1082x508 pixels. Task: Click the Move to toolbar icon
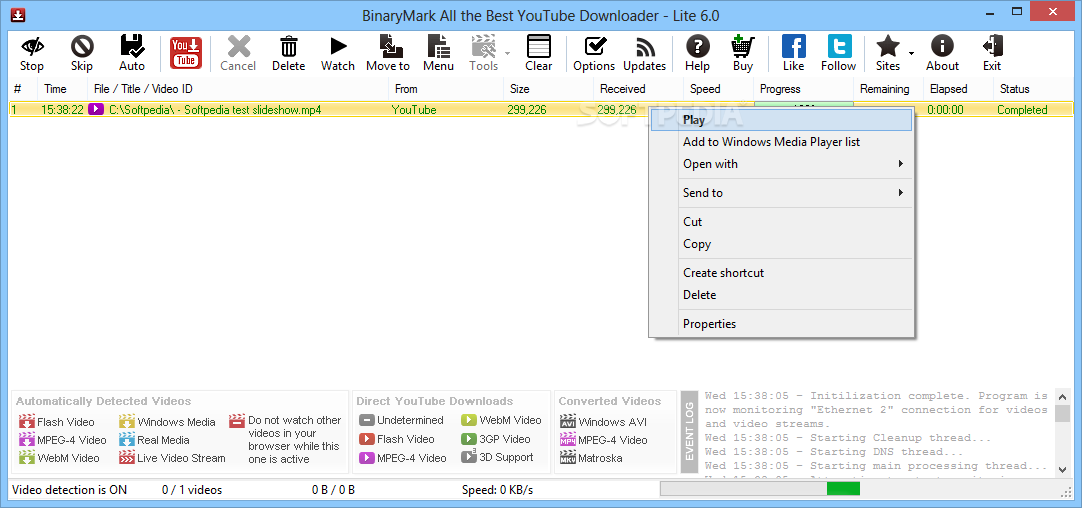point(391,47)
